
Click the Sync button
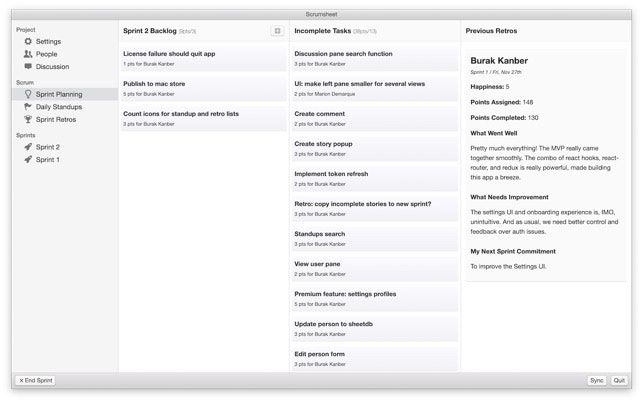coord(597,380)
